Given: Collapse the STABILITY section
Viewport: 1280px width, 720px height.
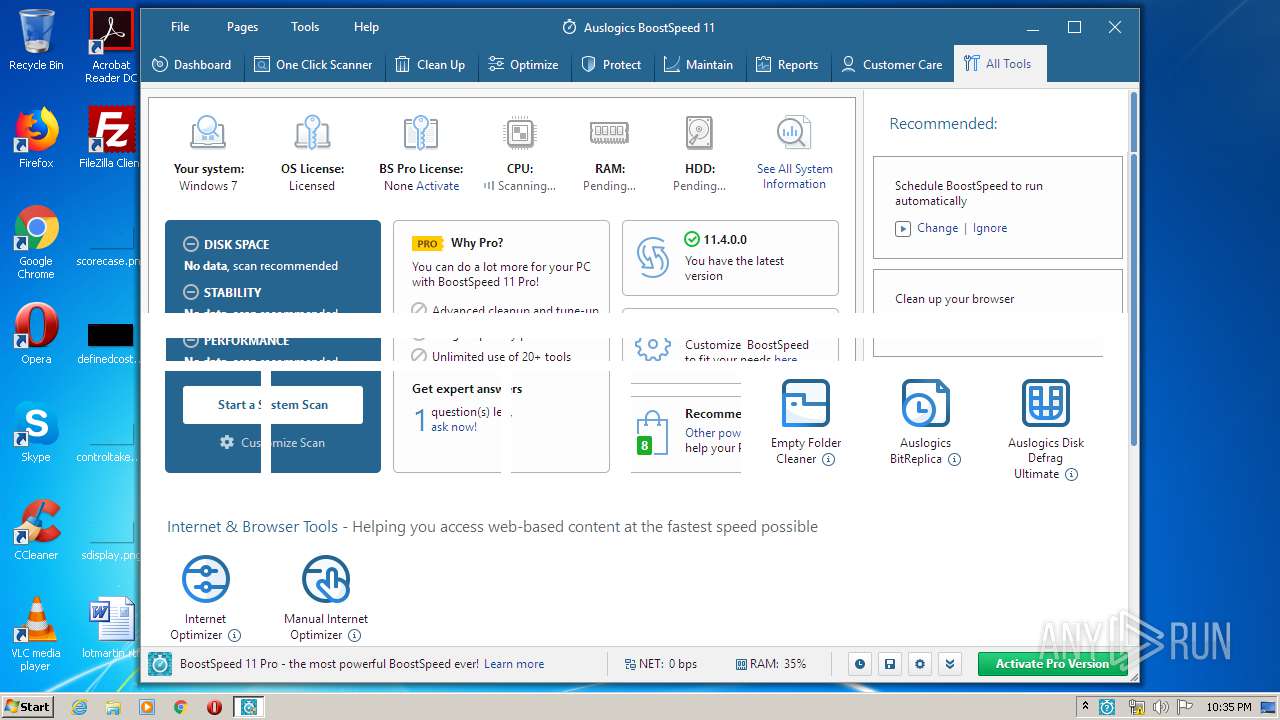Looking at the screenshot, I should point(191,292).
